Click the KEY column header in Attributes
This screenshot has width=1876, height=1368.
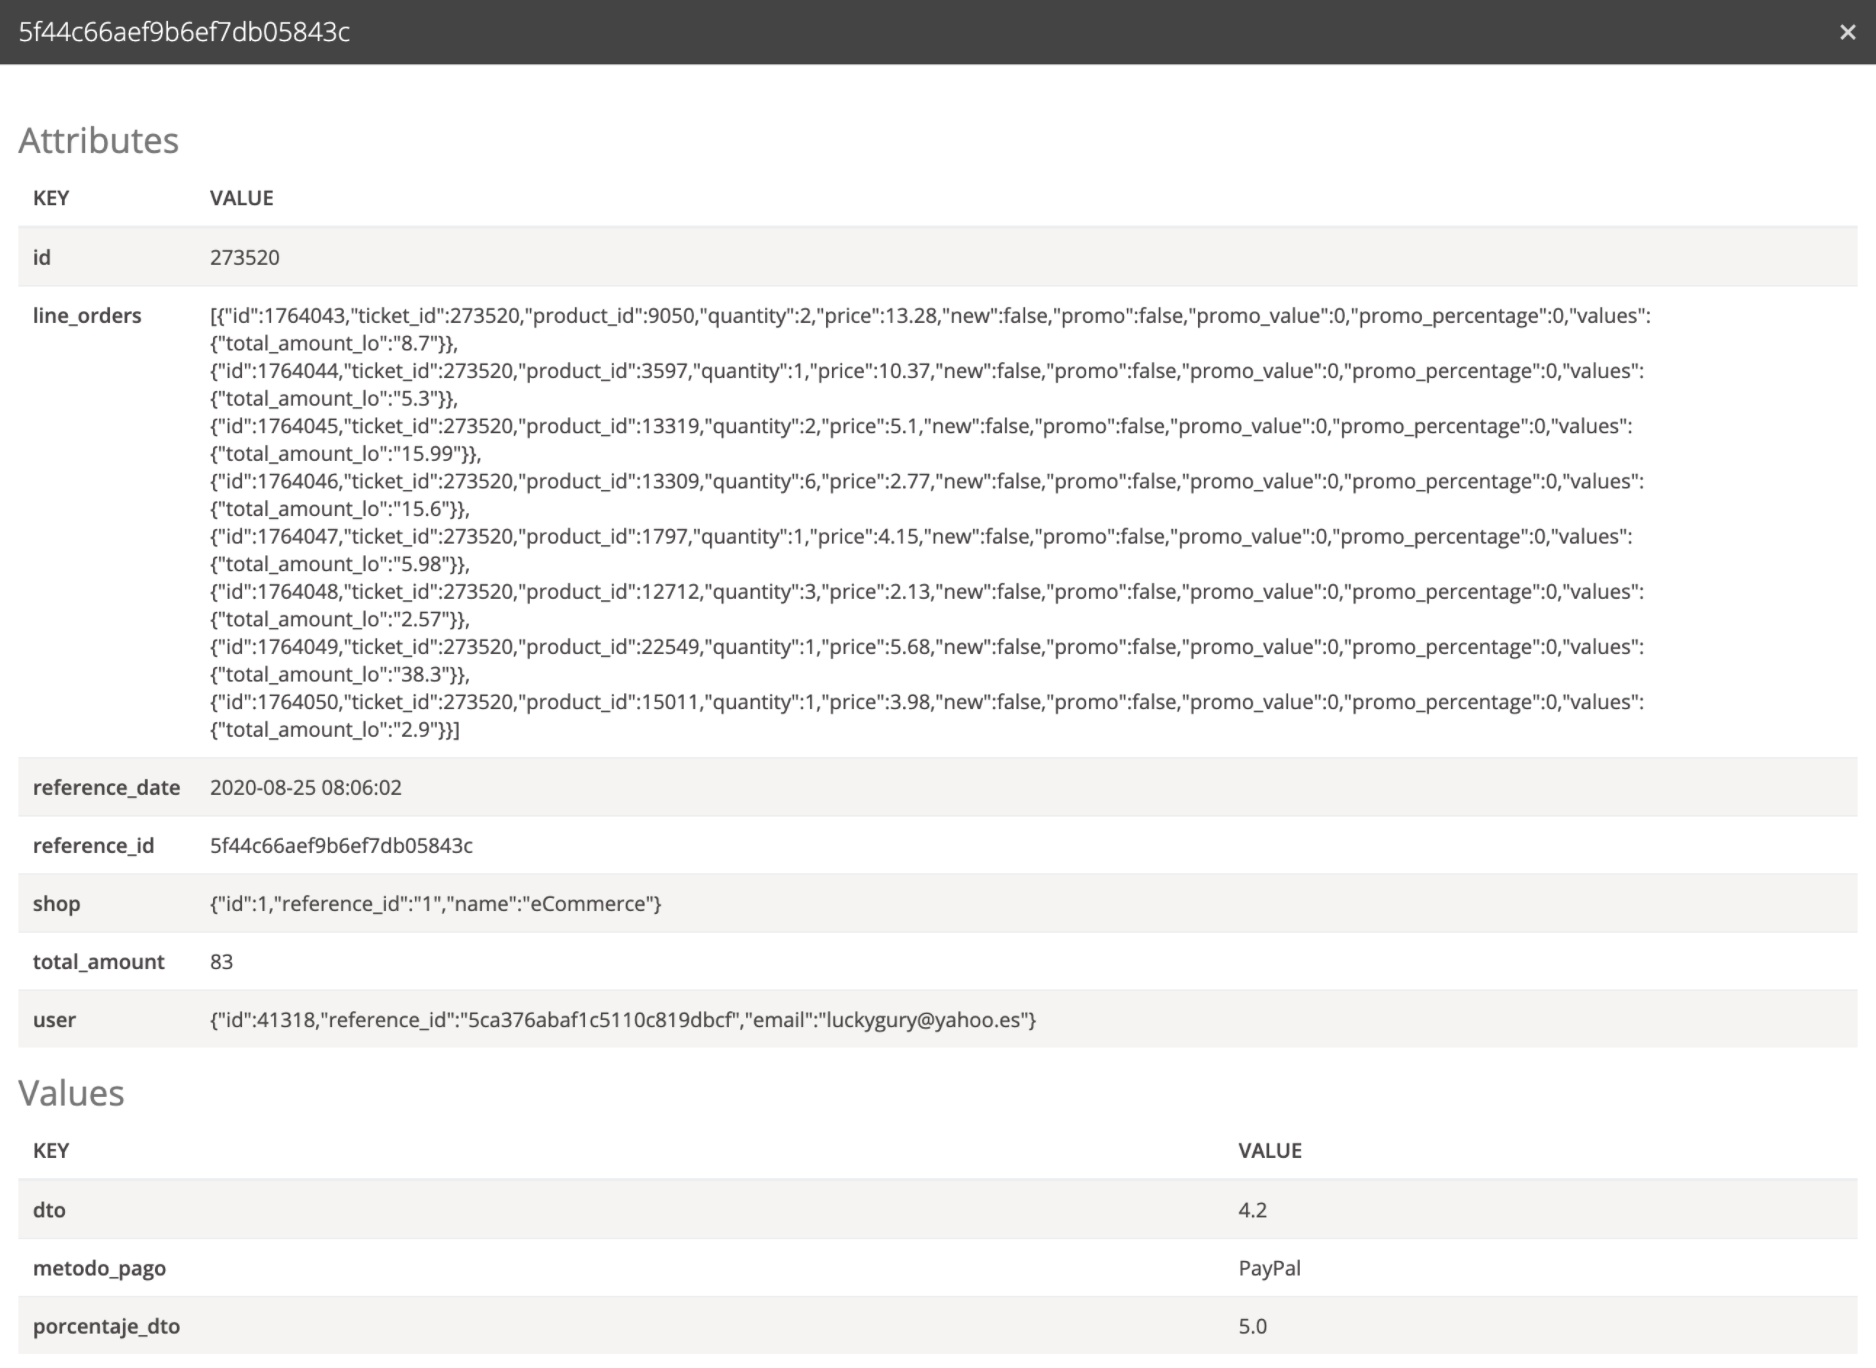click(x=51, y=197)
